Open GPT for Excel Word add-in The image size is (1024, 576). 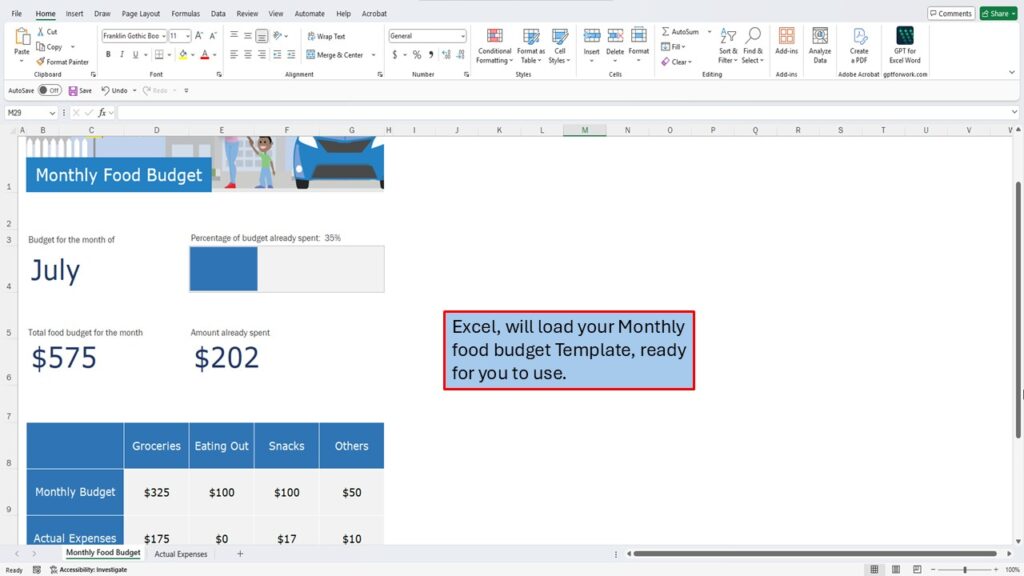(904, 47)
